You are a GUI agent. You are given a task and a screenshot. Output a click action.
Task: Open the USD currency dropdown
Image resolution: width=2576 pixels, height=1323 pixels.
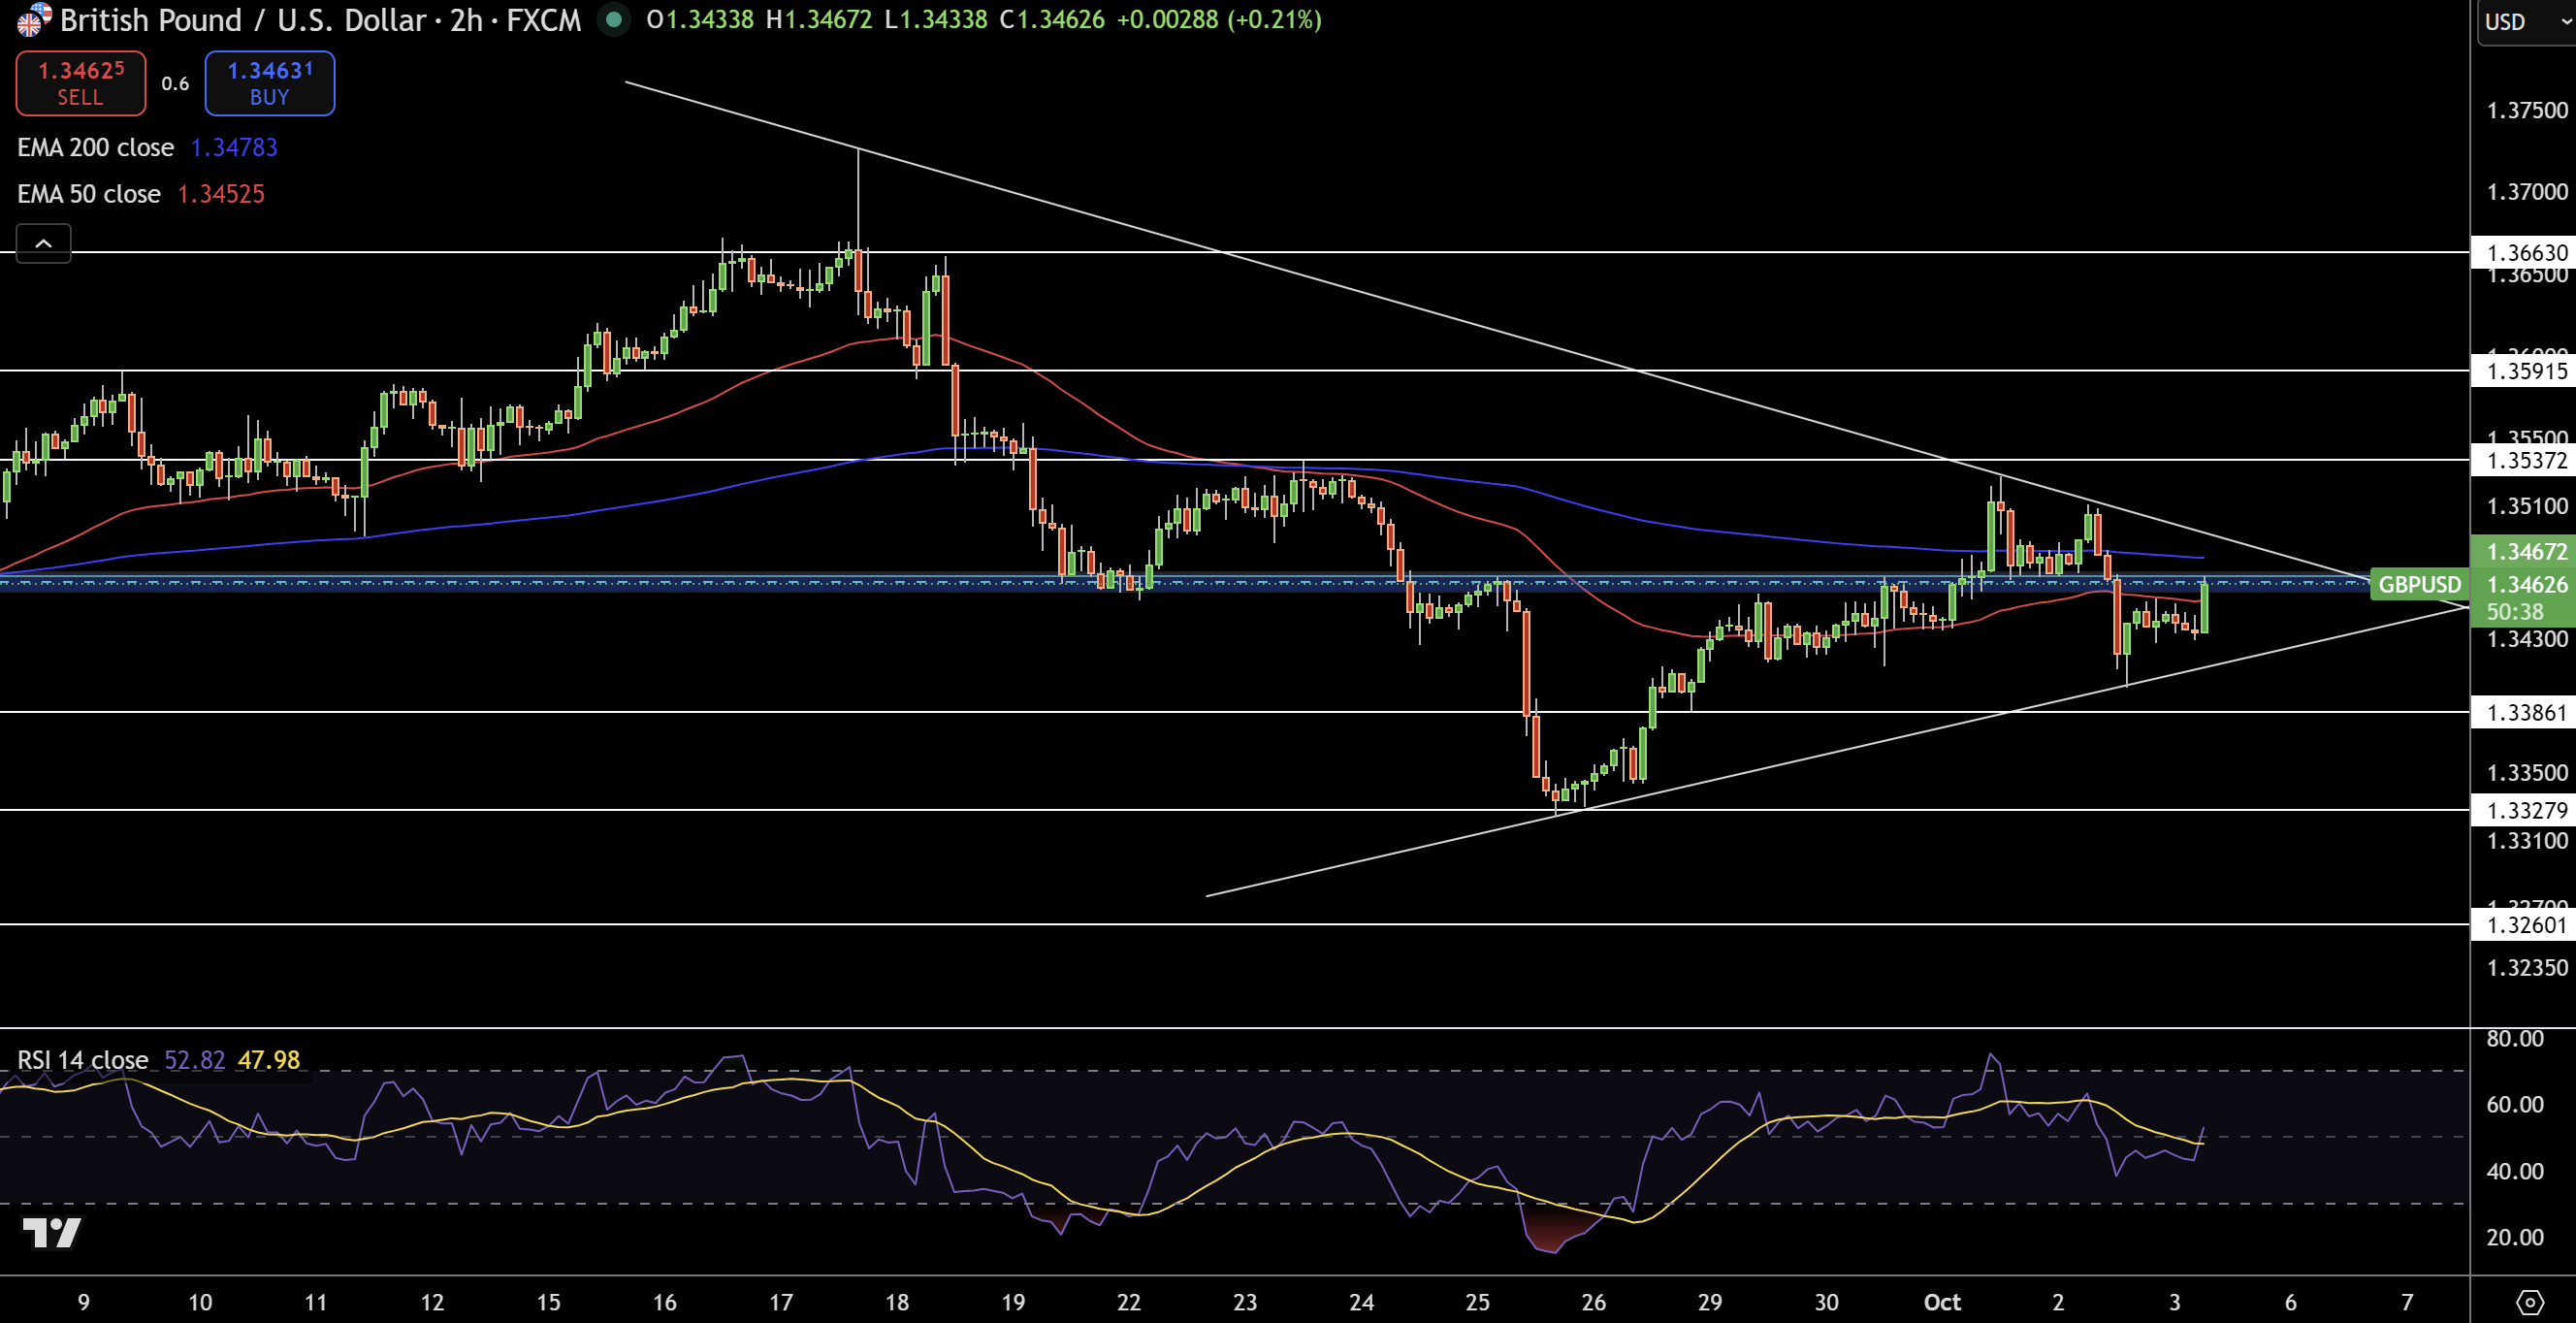(x=2508, y=21)
